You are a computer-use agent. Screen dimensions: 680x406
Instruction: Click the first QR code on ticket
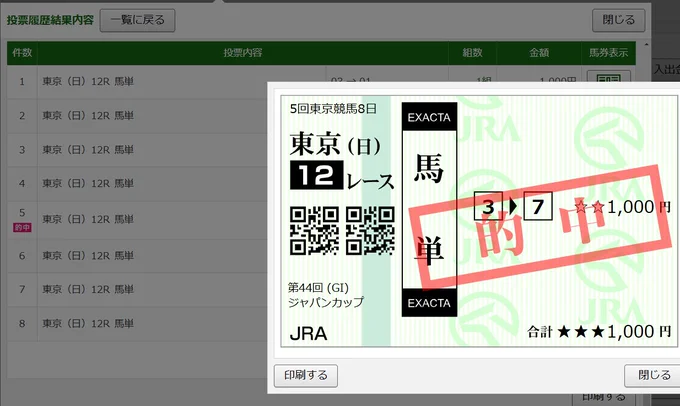point(314,231)
